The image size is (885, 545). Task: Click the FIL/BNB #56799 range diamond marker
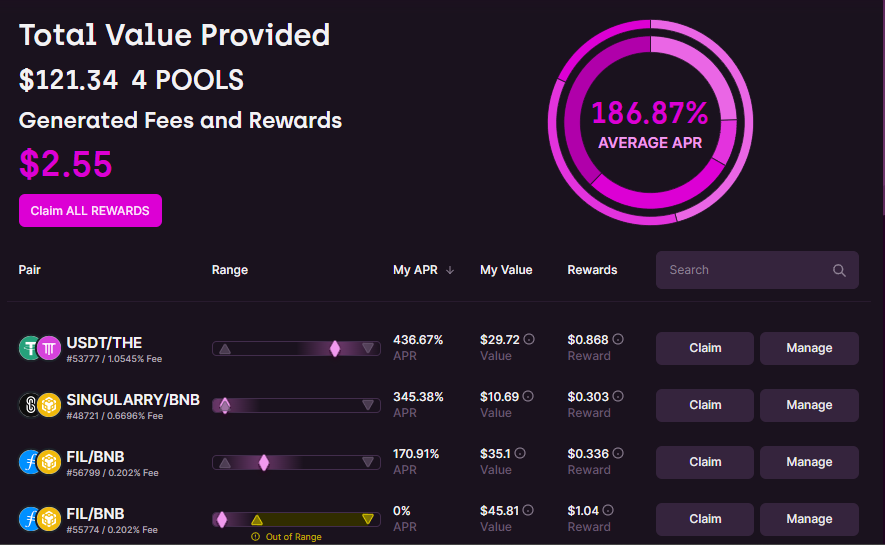(x=264, y=463)
